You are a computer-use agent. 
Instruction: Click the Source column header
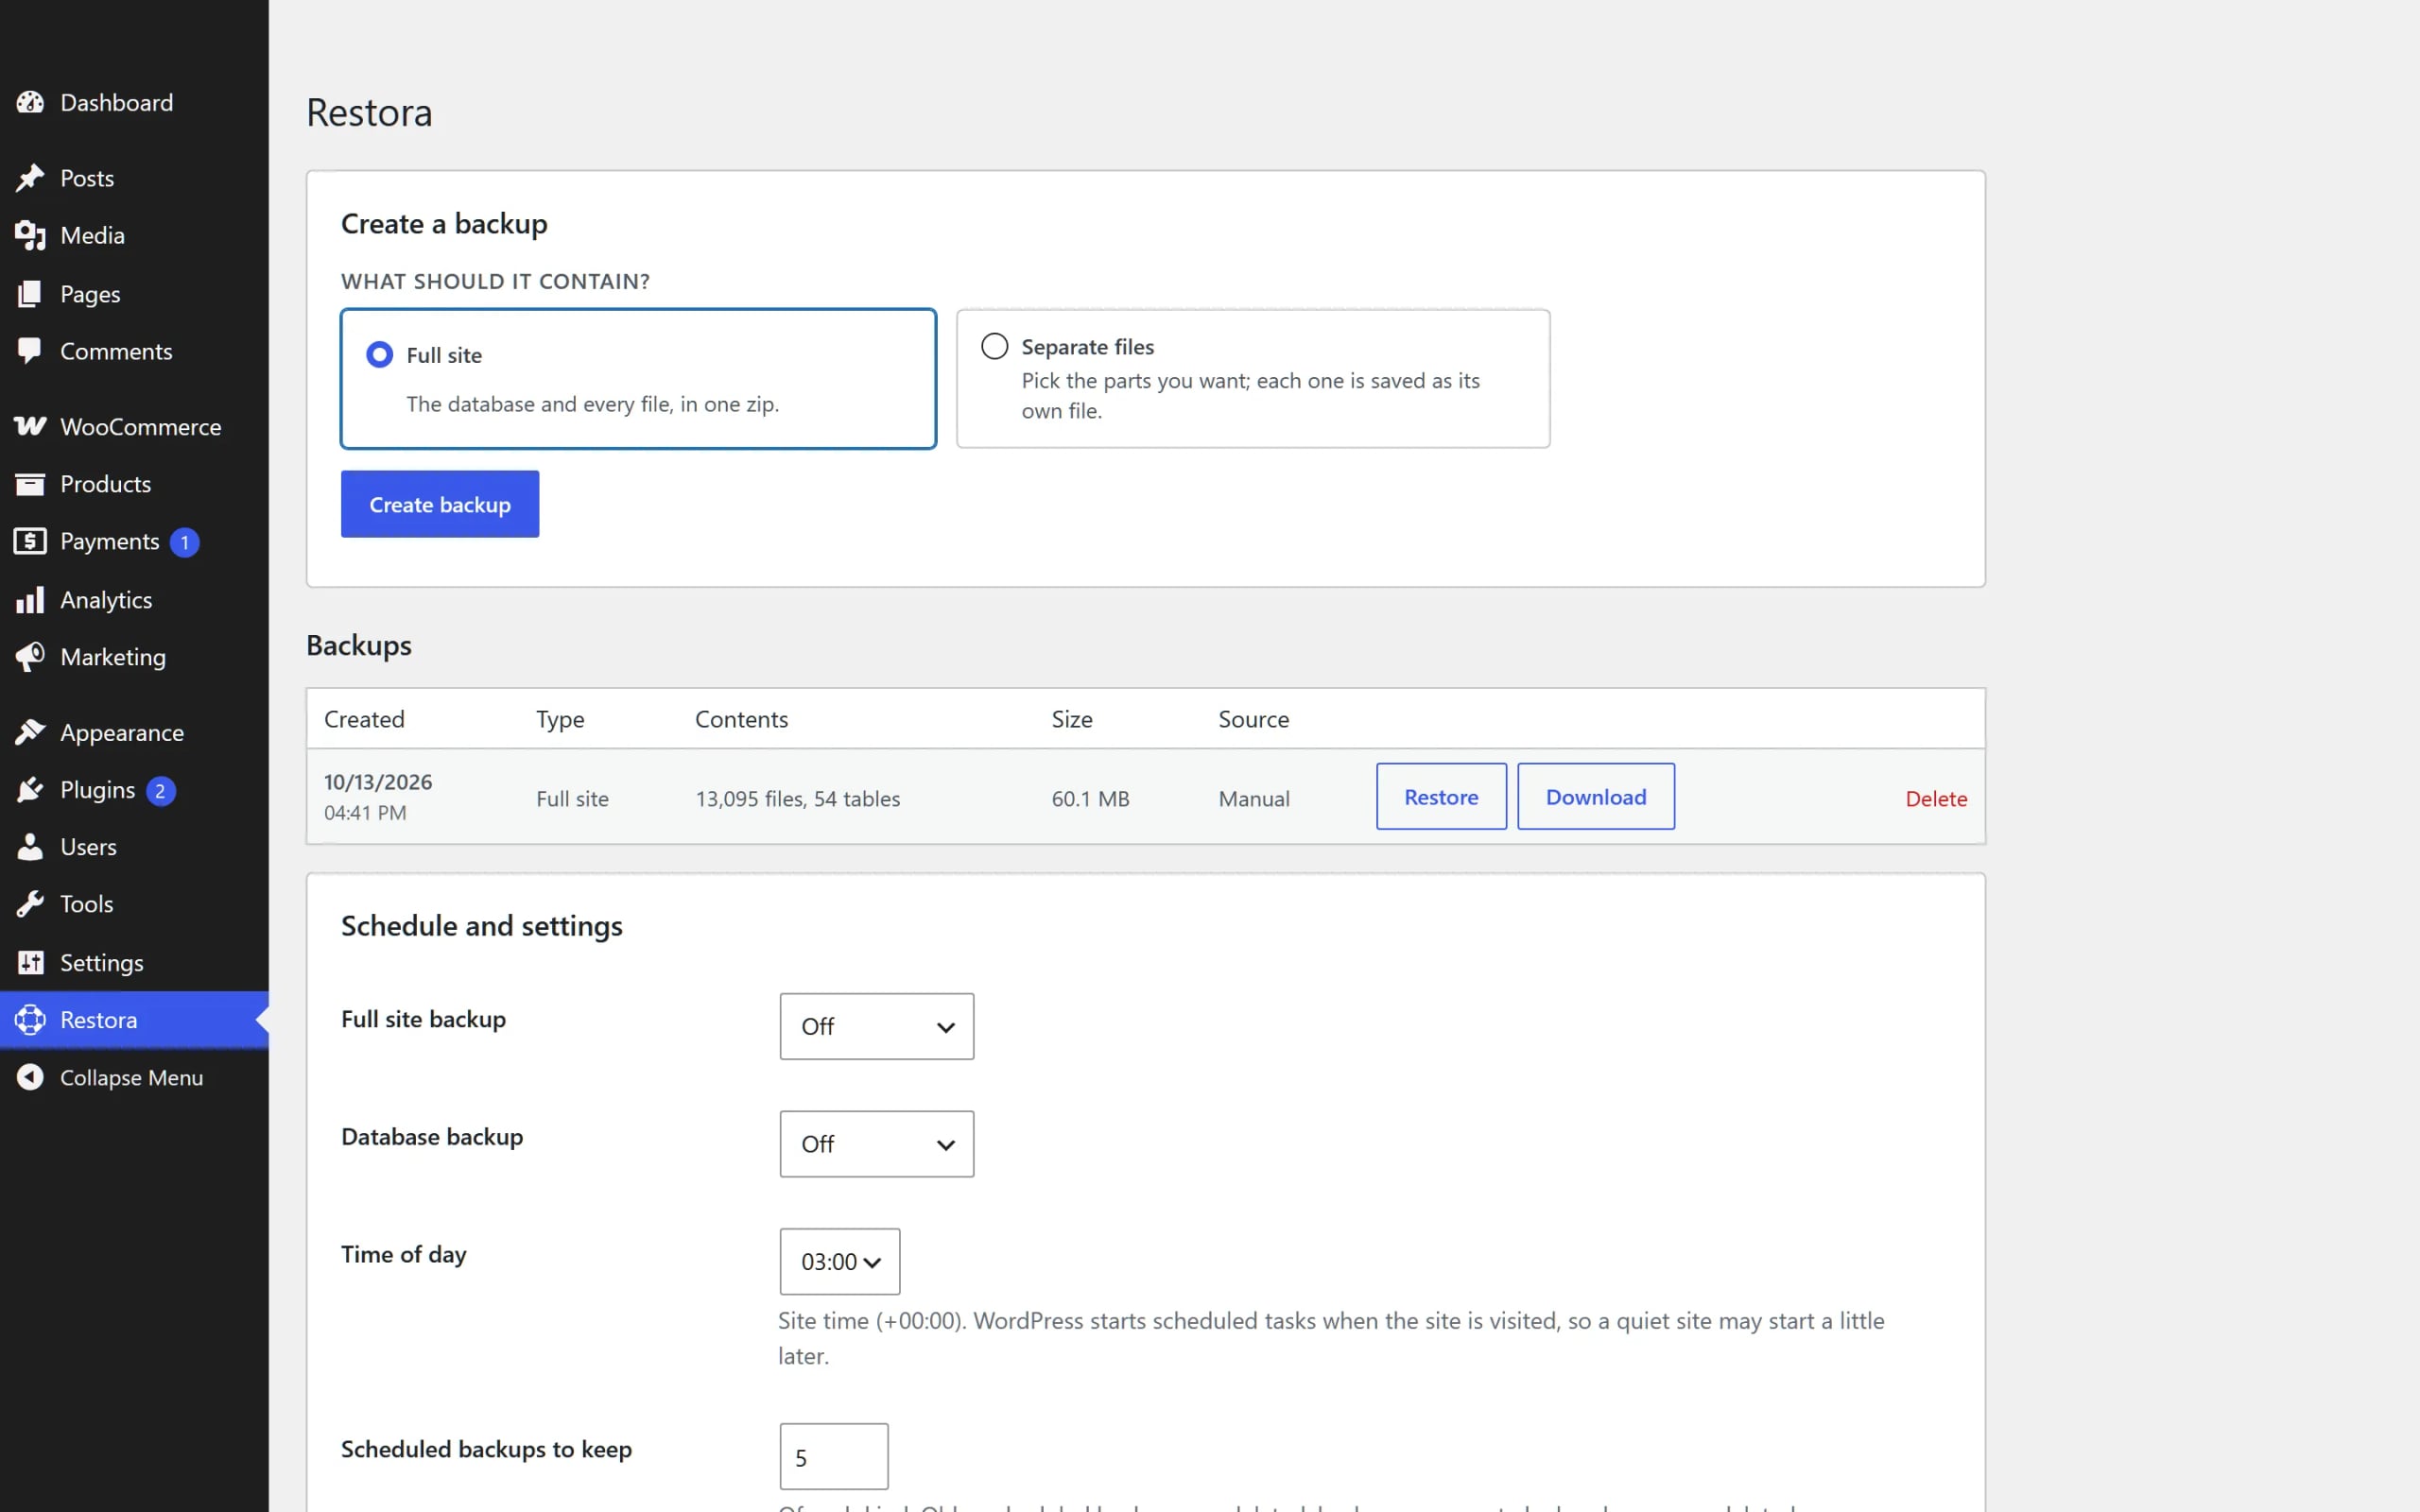tap(1253, 719)
